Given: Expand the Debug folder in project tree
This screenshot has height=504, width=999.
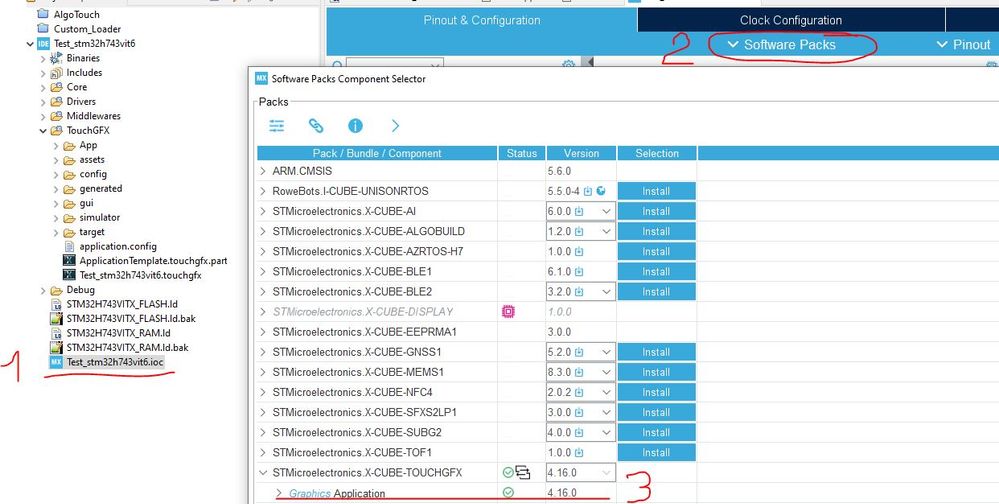Looking at the screenshot, I should point(43,290).
